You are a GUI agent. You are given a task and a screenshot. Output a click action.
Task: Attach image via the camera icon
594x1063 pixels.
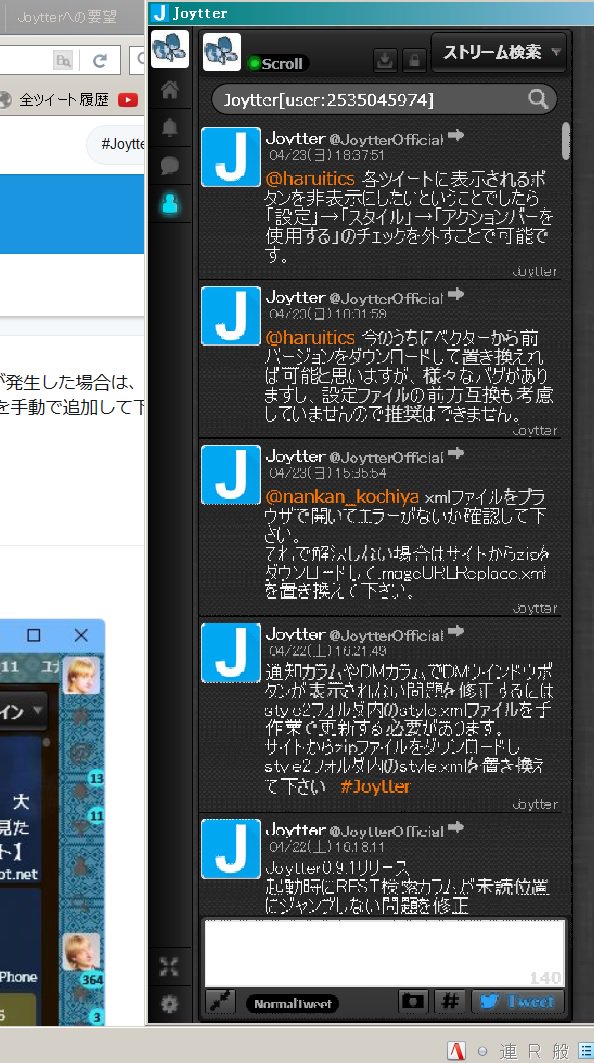pos(413,1001)
